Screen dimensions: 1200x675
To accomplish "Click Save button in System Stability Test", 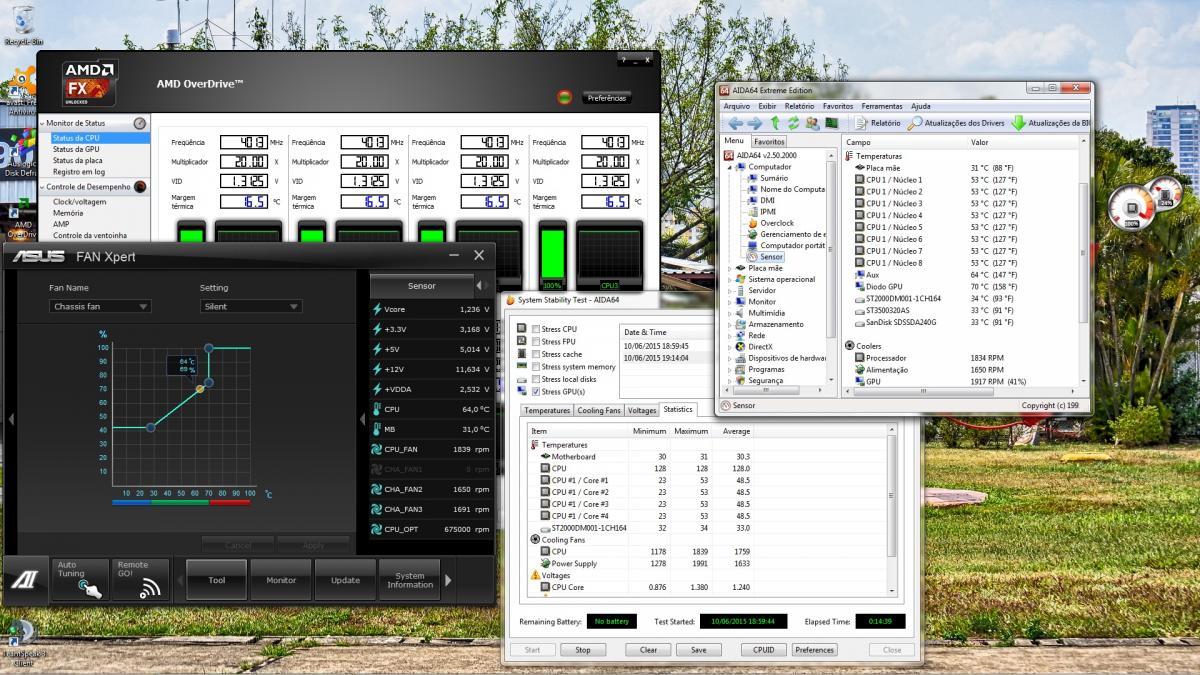I will [x=698, y=650].
